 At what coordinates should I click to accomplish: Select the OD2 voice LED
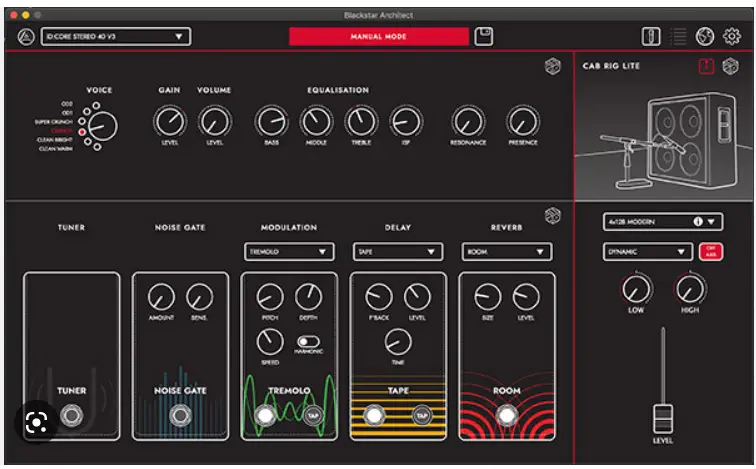96,105
